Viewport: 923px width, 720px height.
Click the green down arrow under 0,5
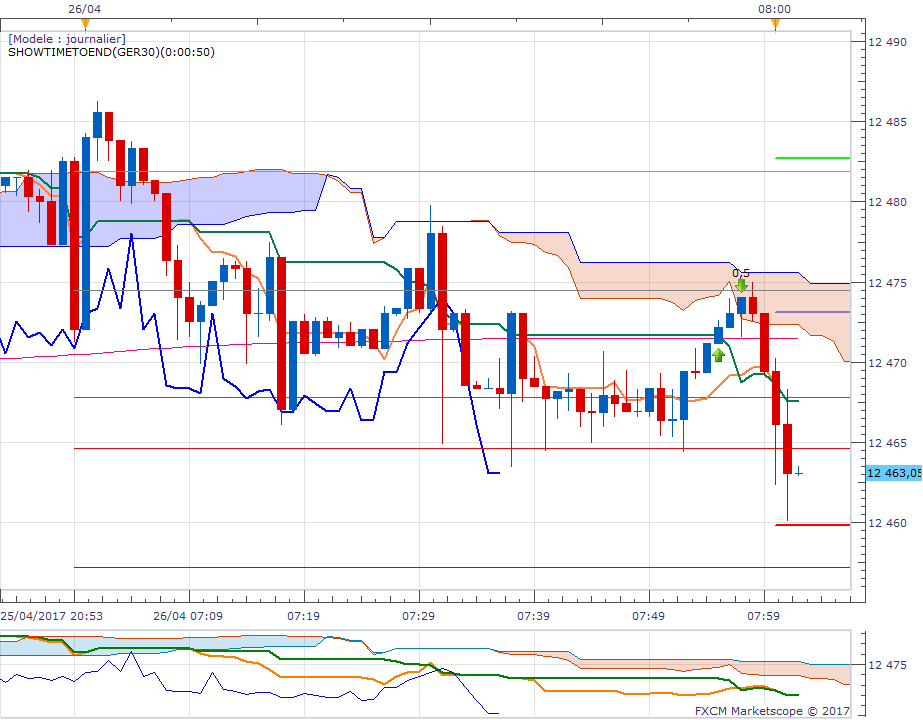click(x=741, y=286)
